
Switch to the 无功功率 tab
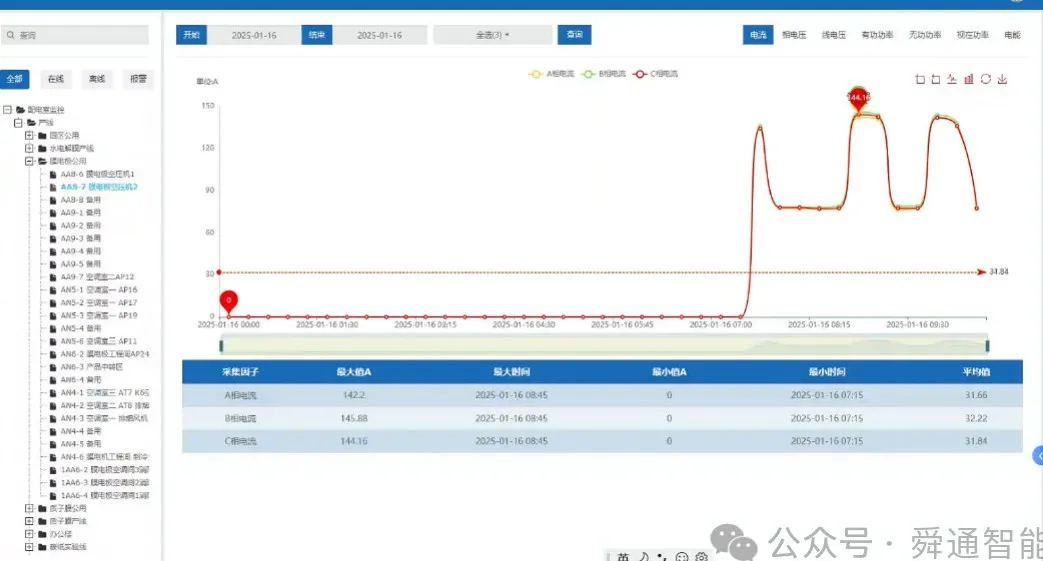[x=925, y=35]
